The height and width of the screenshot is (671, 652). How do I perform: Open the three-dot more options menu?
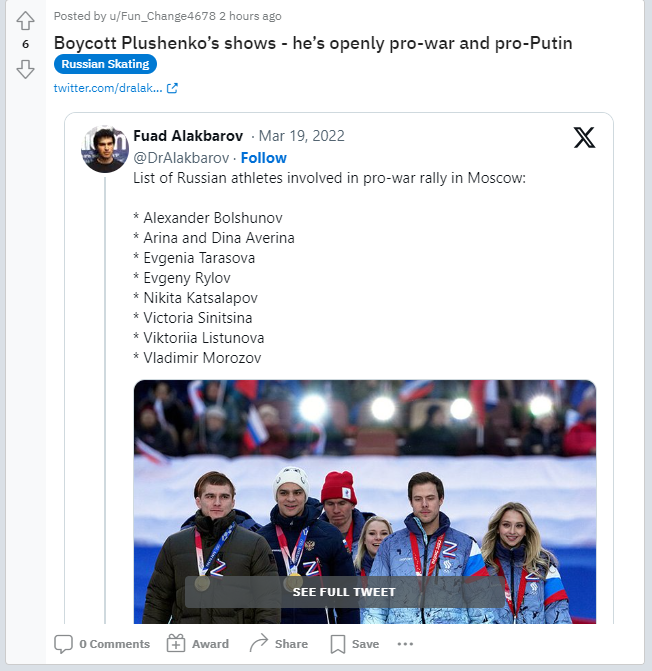click(405, 643)
